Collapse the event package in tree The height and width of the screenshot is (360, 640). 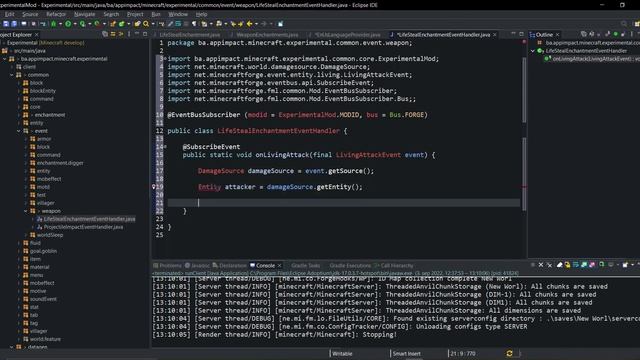point(19,131)
